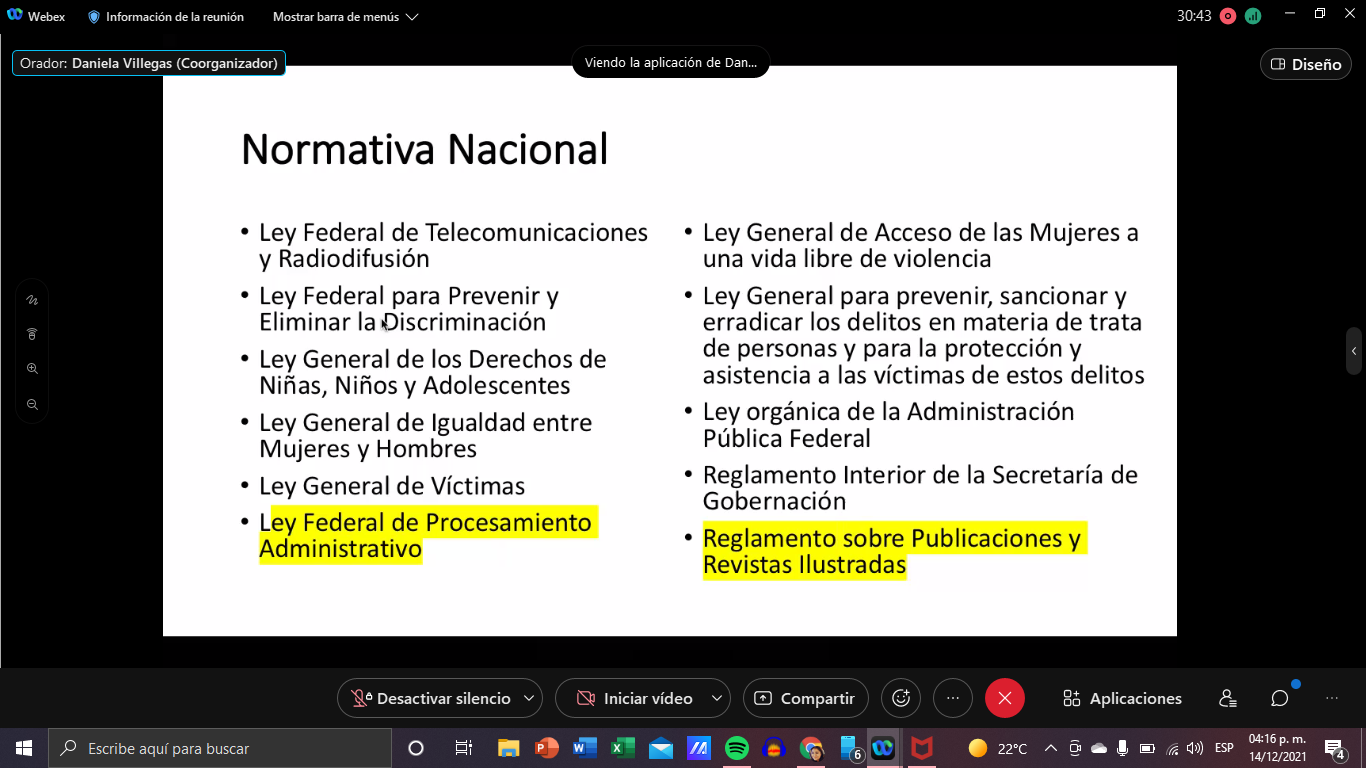This screenshot has height=768, width=1366.
Task: Open more options ellipsis in meeting controls
Action: (953, 698)
